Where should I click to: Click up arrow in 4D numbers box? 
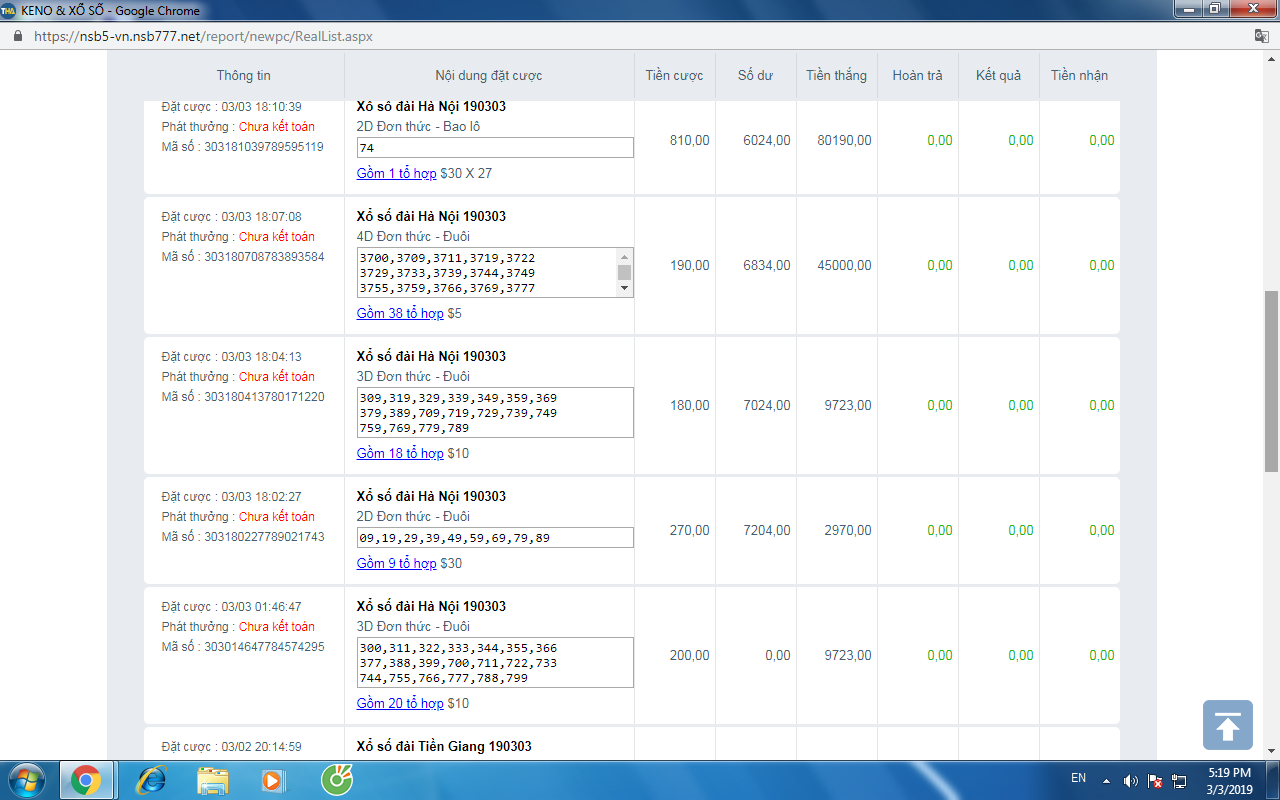pos(625,256)
